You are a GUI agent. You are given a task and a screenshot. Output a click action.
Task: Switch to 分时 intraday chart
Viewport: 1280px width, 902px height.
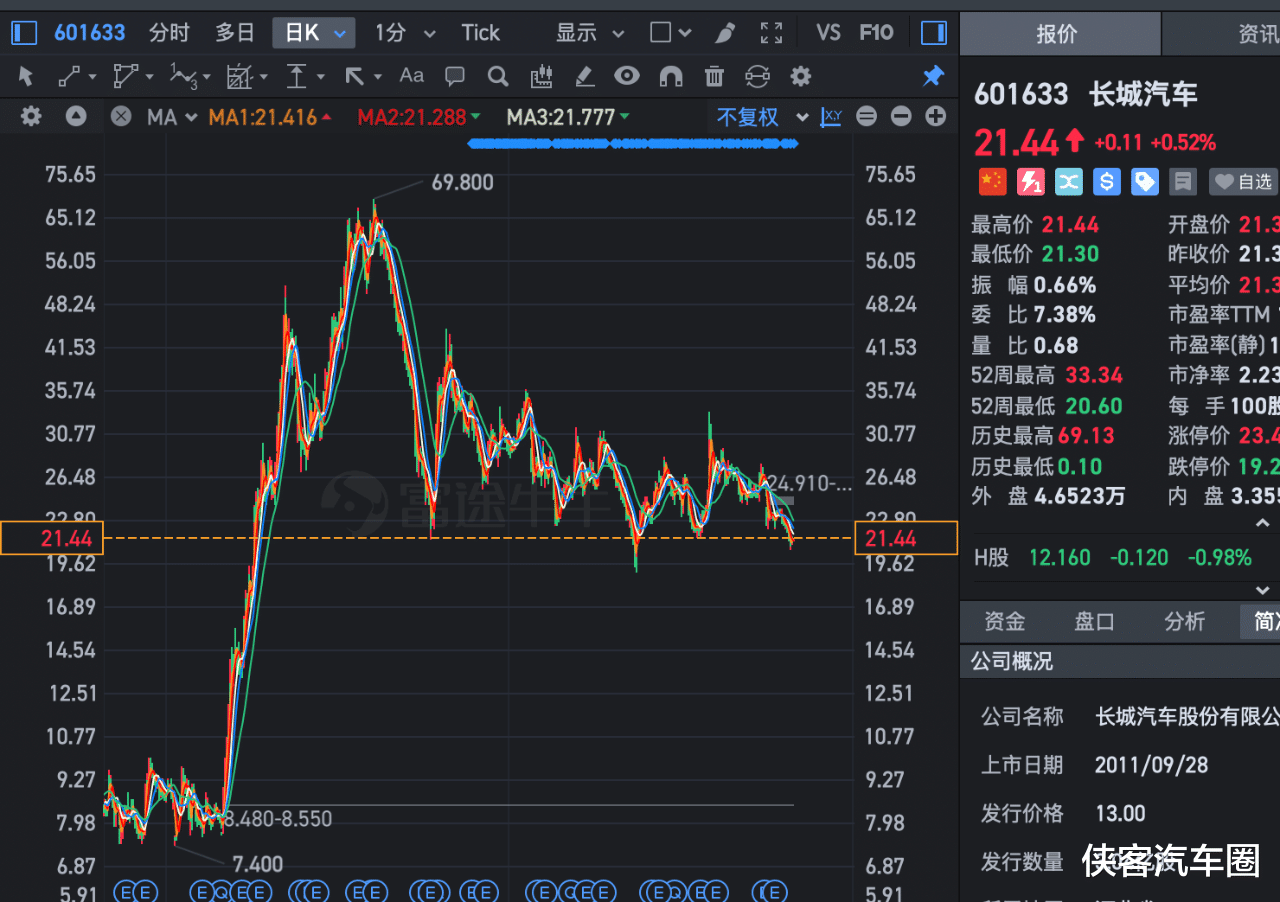click(x=169, y=33)
